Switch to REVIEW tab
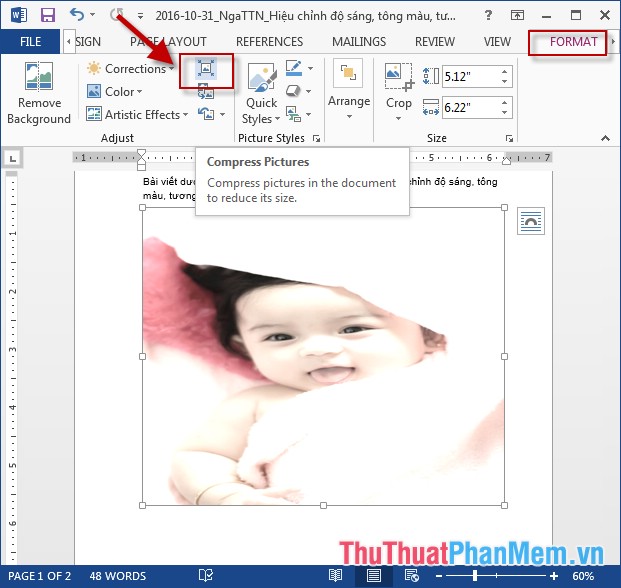This screenshot has width=621, height=588. [x=435, y=42]
